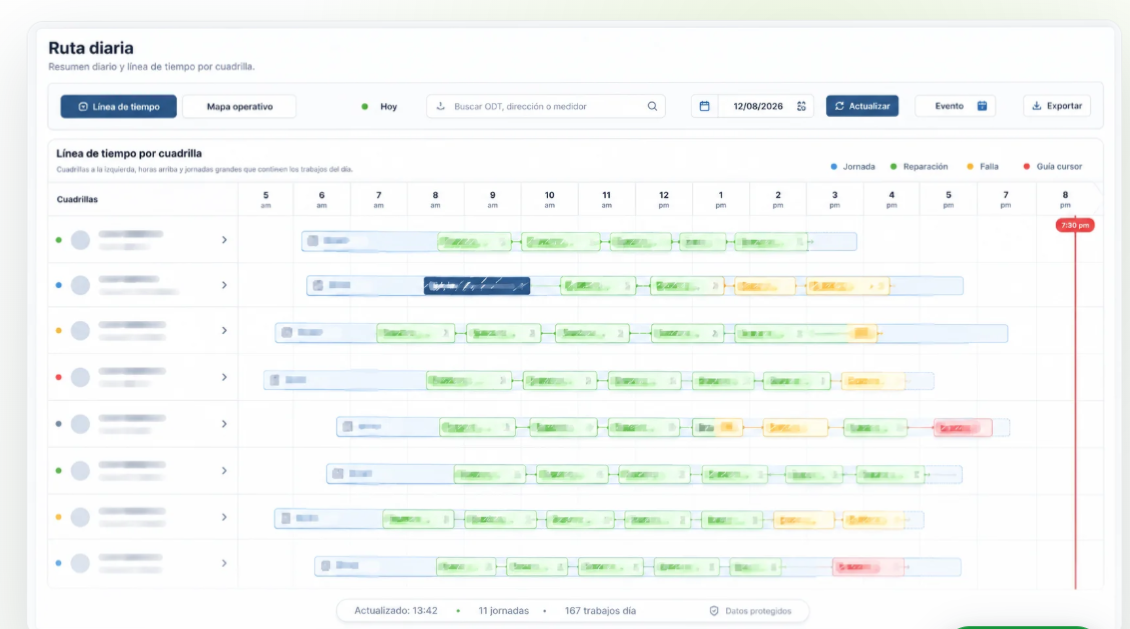Viewport: 1130px width, 629px height.
Task: Click the calendar icon beside date 12/08/2026
Action: pyautogui.click(x=704, y=107)
